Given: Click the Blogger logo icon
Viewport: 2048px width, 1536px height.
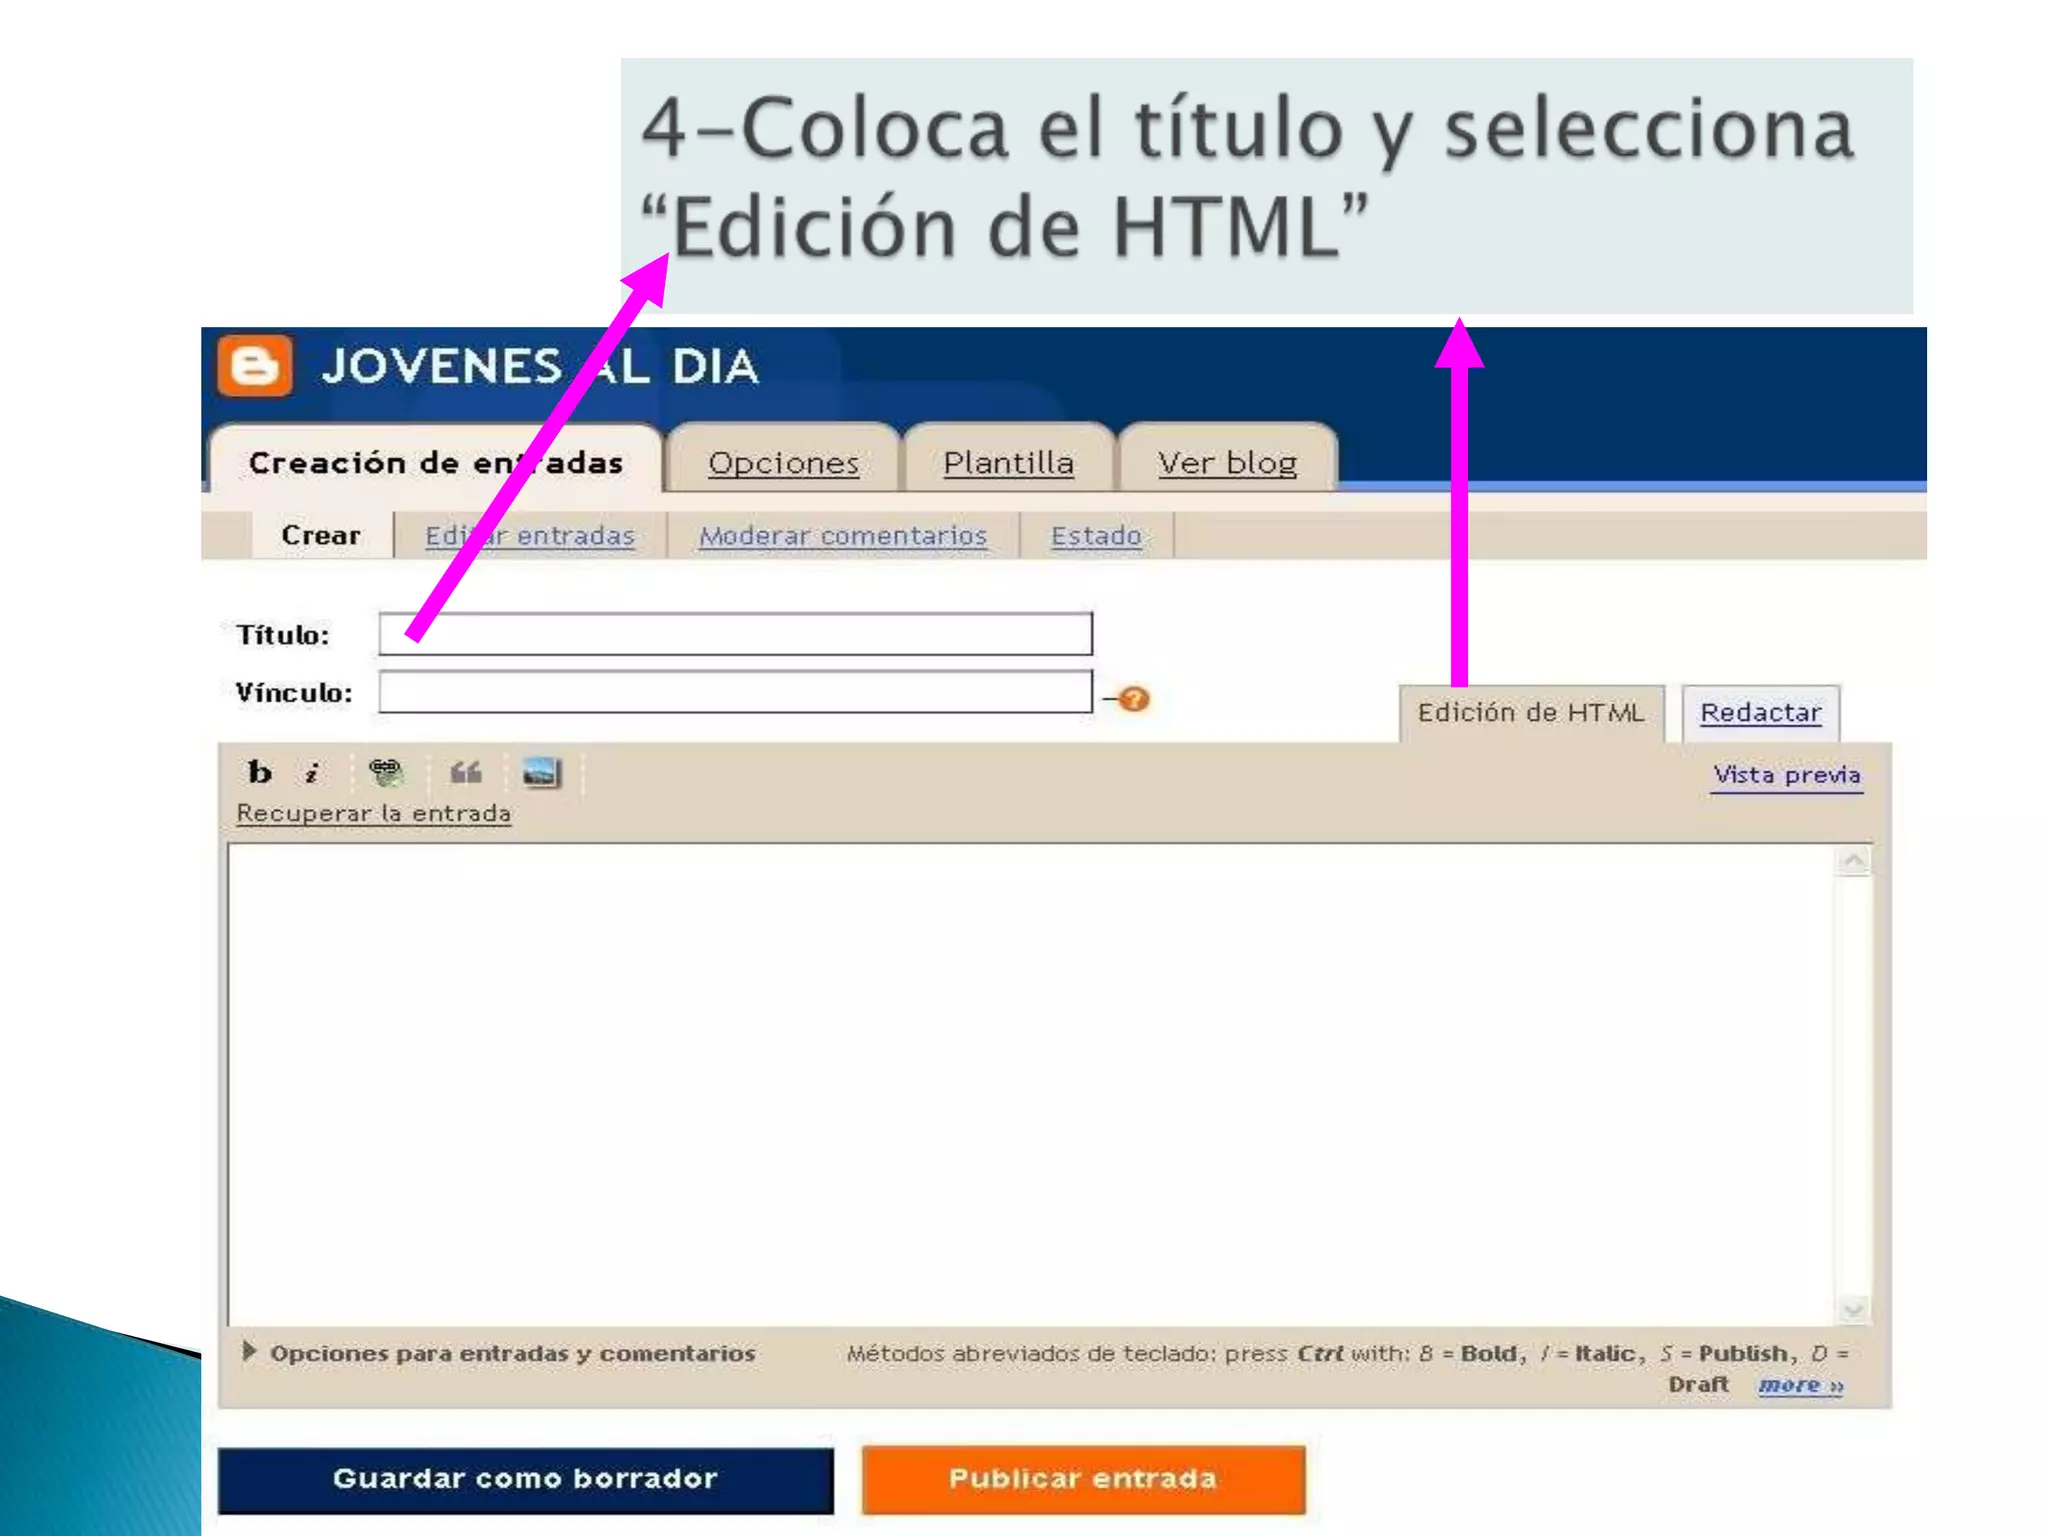Looking at the screenshot, I should coord(255,366).
